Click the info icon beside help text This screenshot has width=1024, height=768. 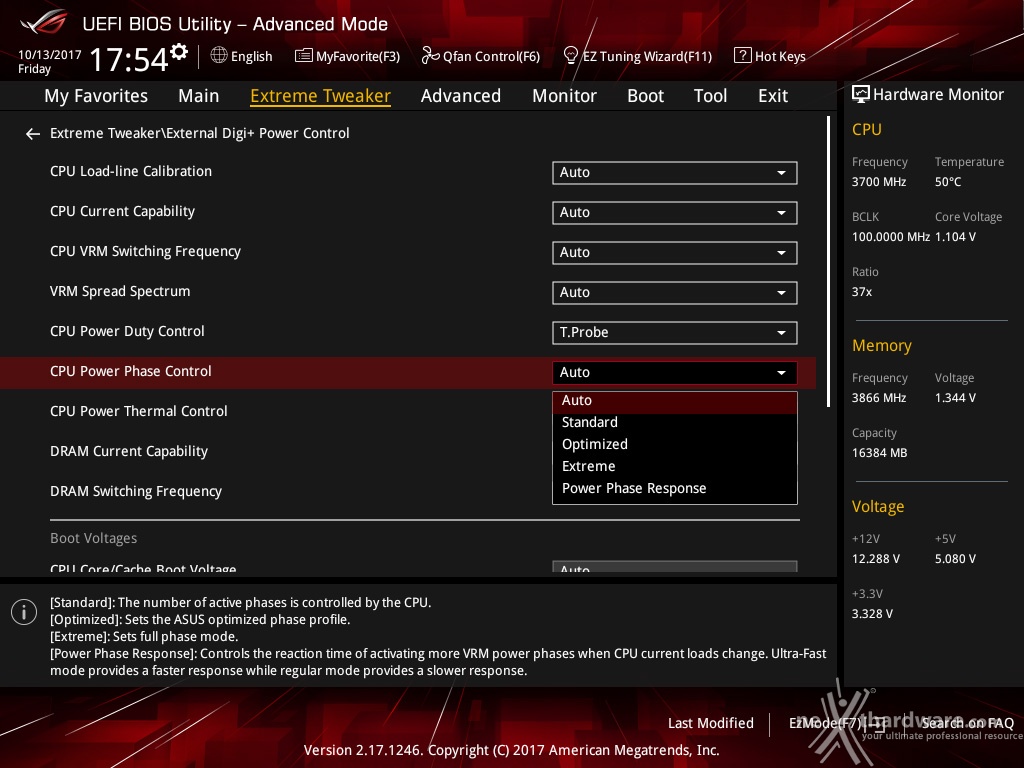[24, 612]
